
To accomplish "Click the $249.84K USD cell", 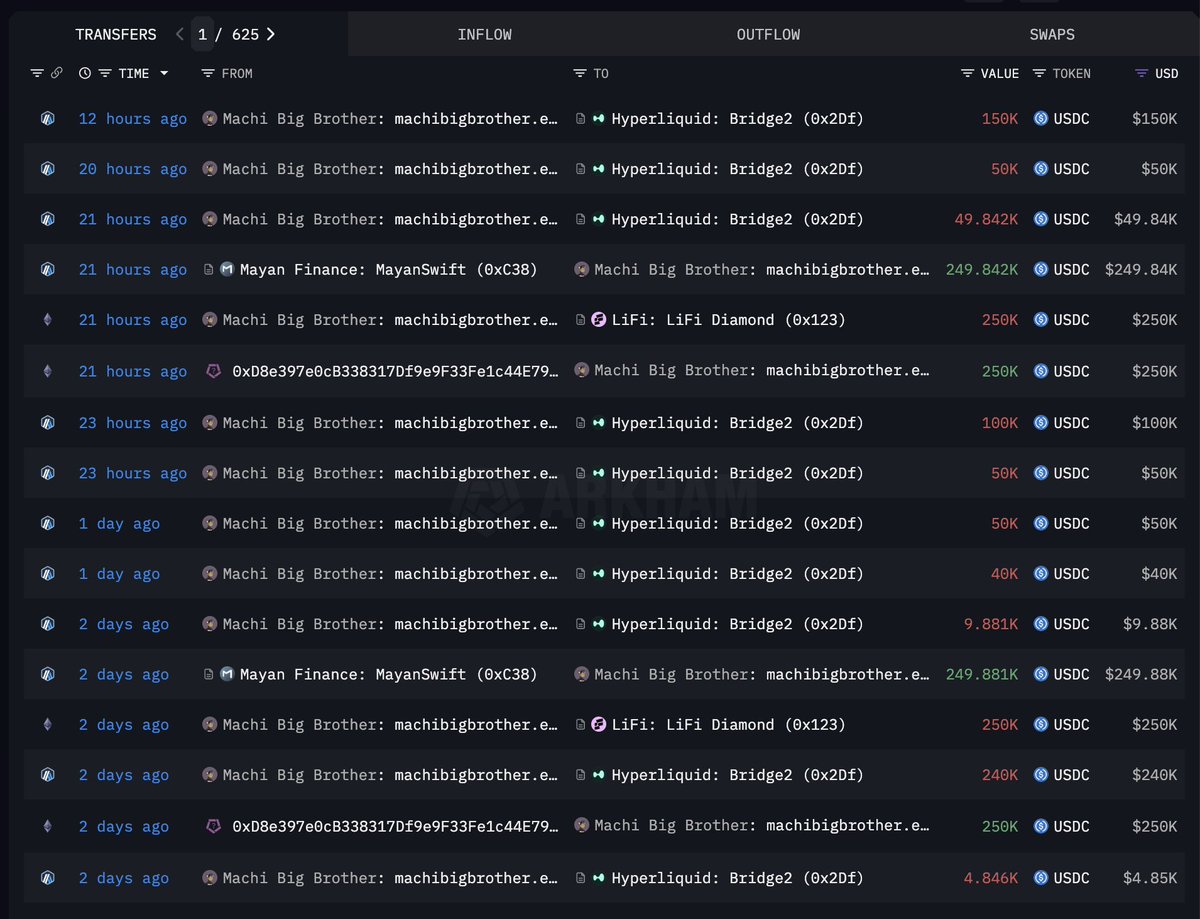I will (1141, 269).
